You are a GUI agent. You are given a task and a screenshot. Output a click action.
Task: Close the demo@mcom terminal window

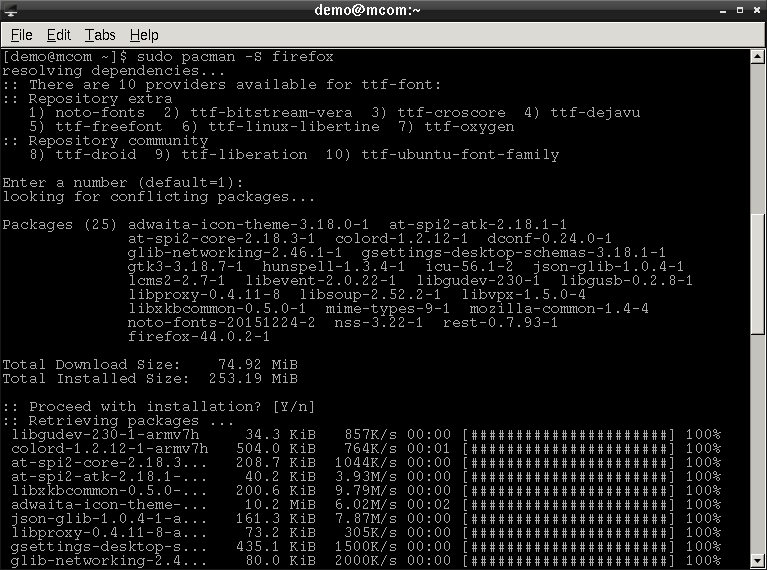coord(755,11)
